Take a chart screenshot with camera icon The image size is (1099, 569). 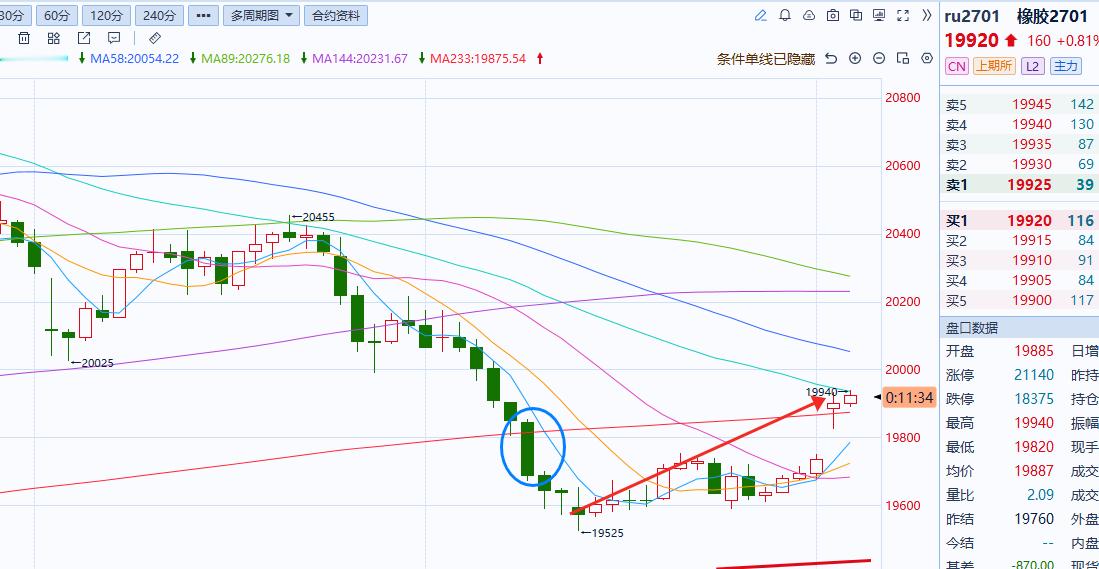pos(833,15)
